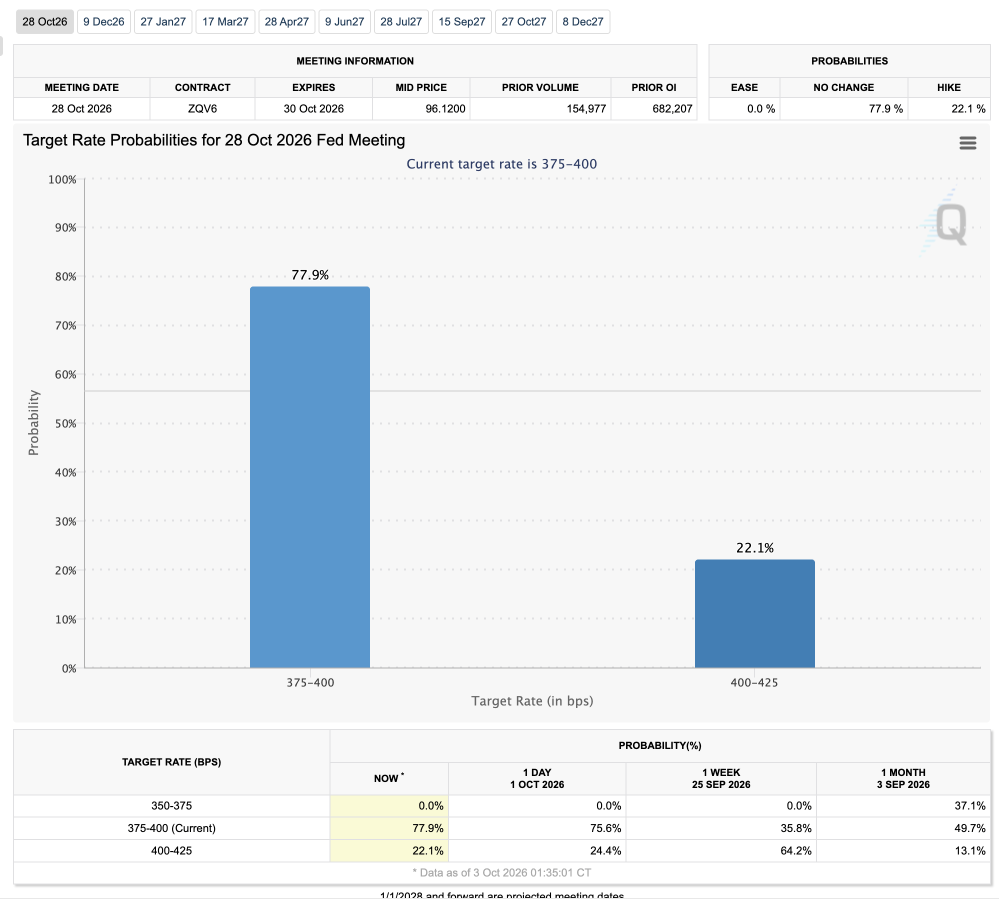The image size is (999, 899).
Task: Select the 28 Jul27 meeting tab
Action: point(401,22)
